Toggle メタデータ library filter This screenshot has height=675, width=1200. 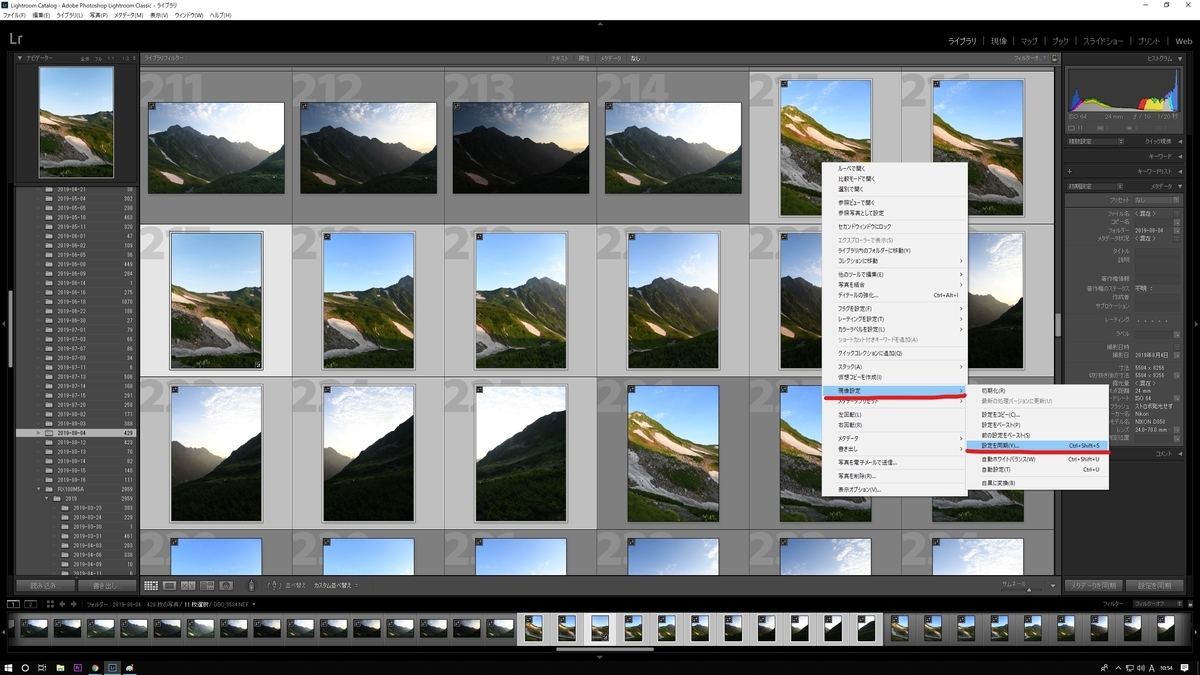(610, 59)
